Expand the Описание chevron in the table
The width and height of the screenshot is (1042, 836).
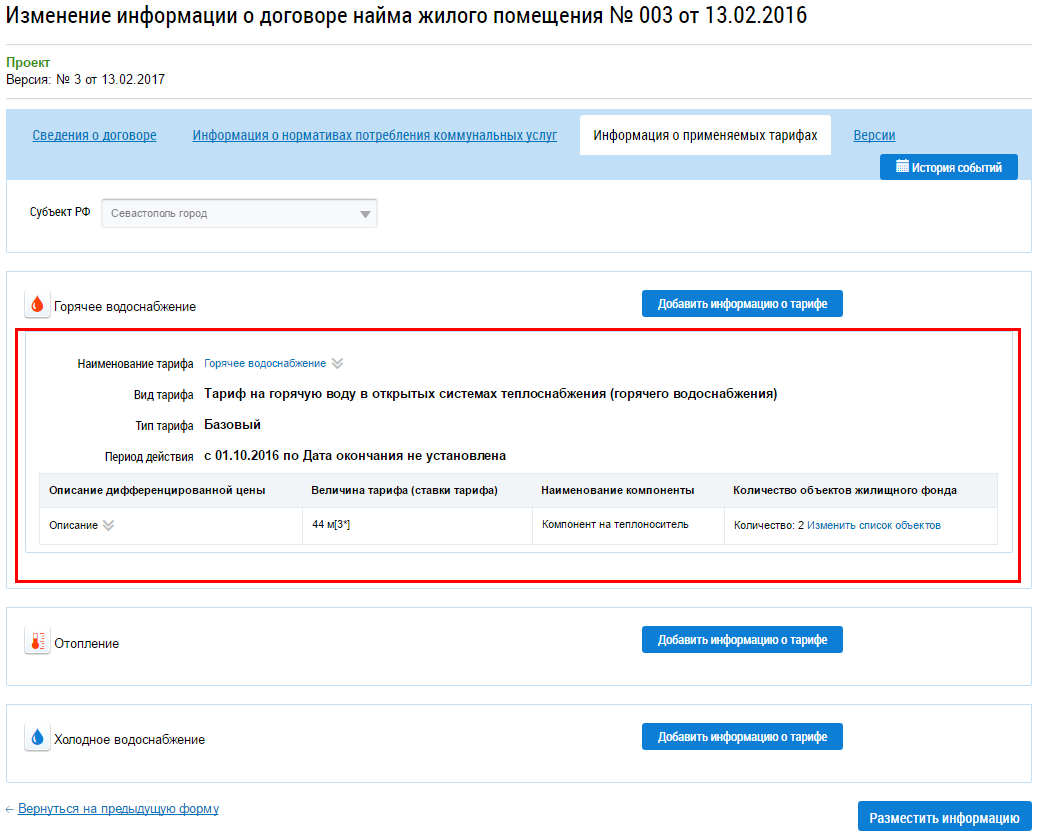(x=109, y=526)
